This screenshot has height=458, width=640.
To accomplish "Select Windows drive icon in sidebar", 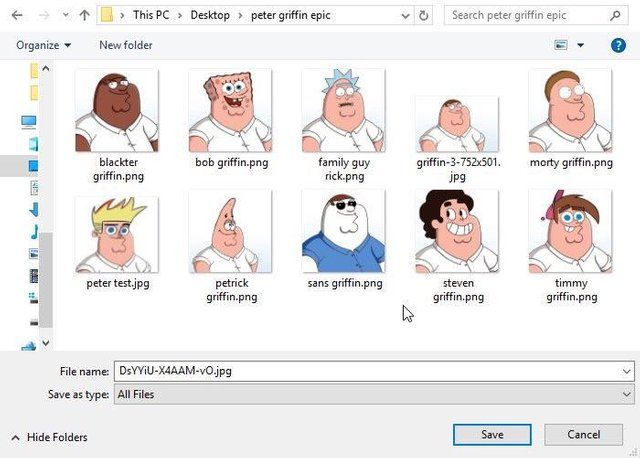I will [33, 298].
